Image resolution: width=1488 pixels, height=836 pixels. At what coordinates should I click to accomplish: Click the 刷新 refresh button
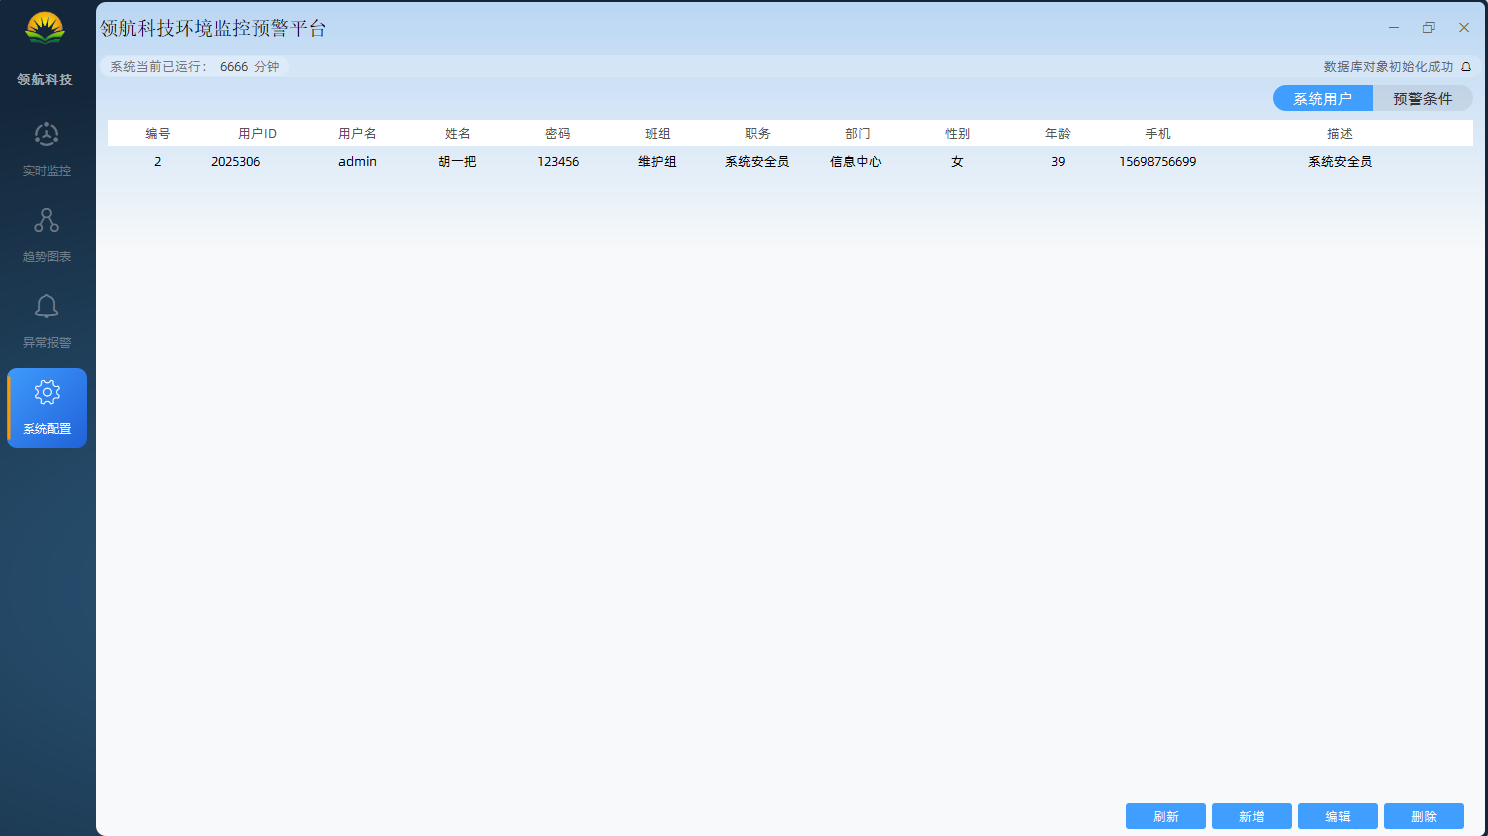pos(1166,816)
